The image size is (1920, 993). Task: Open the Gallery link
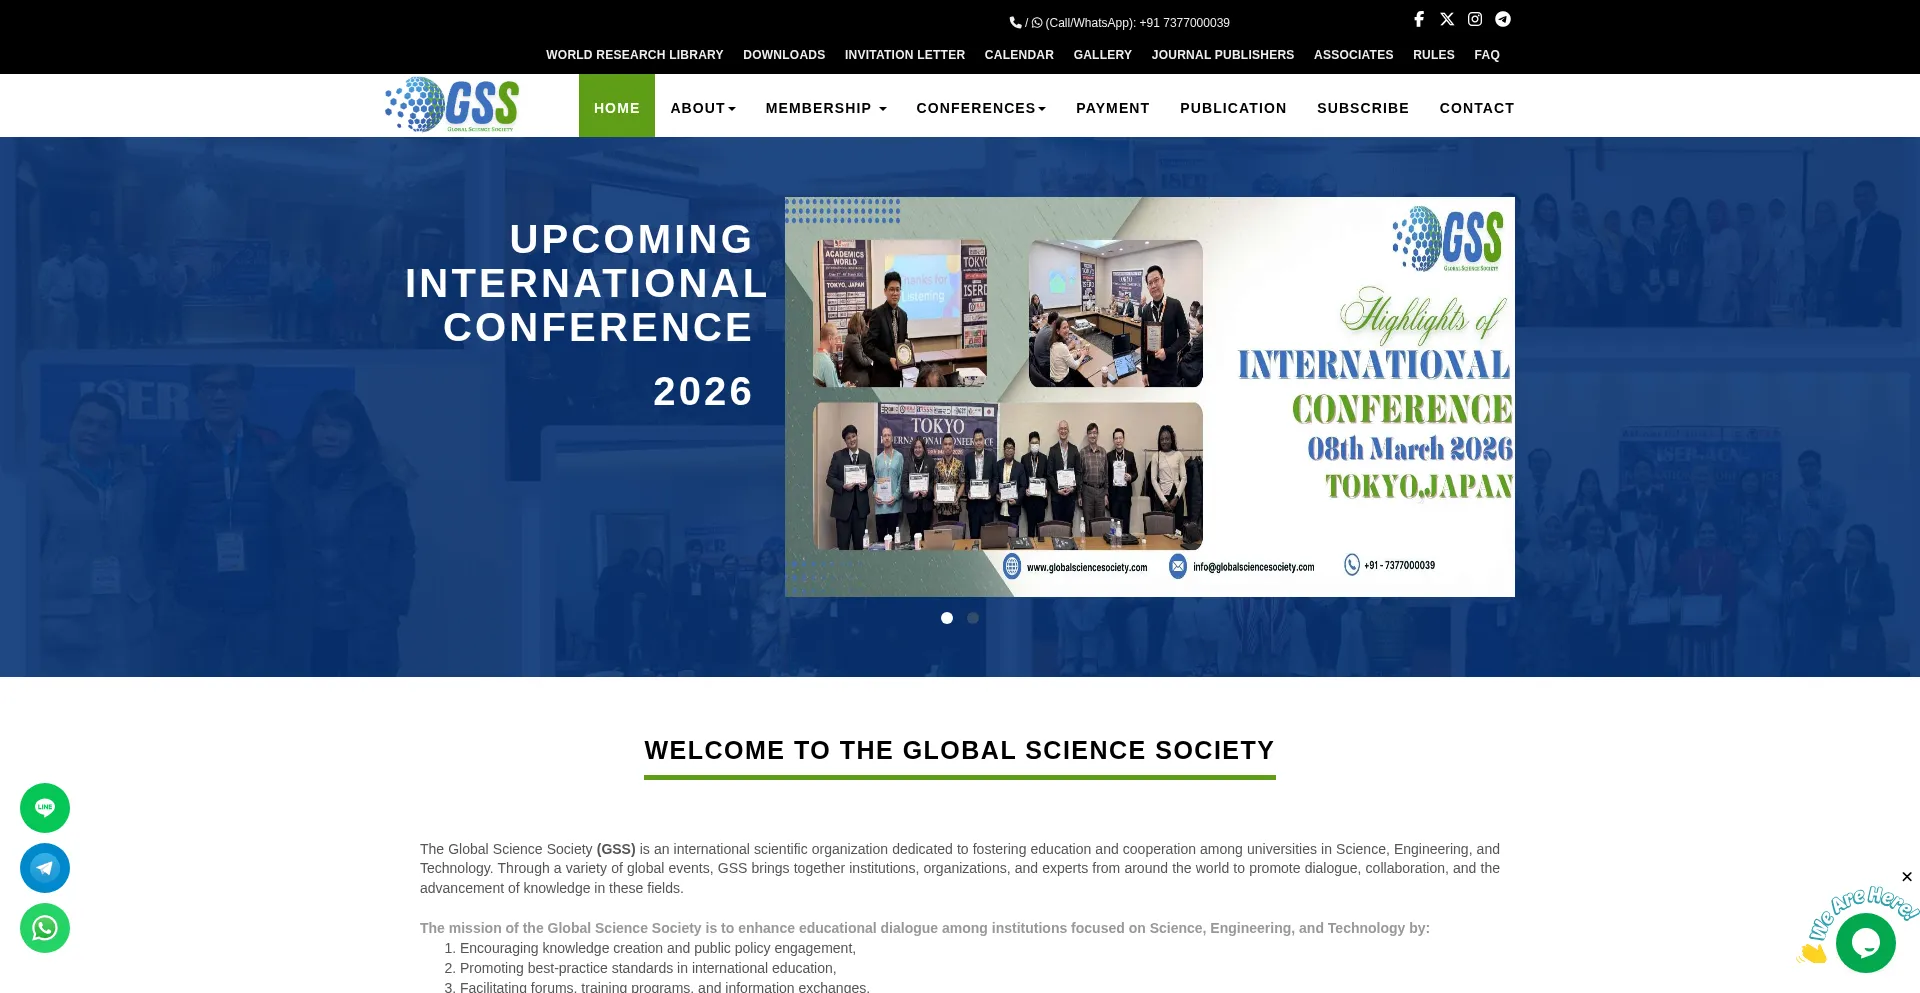(1103, 55)
